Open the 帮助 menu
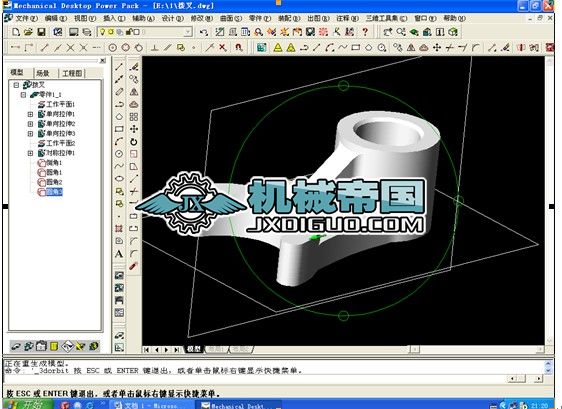562x409 pixels. (x=454, y=18)
